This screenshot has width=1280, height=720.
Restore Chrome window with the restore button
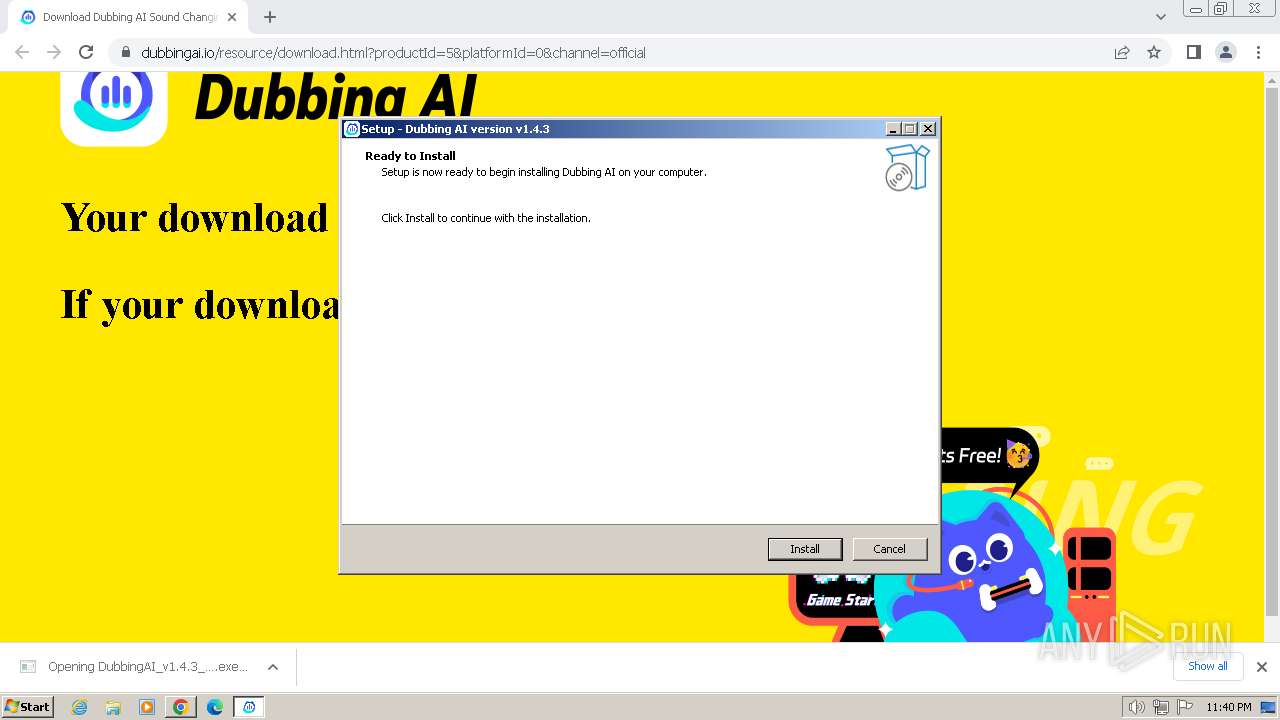(1221, 8)
